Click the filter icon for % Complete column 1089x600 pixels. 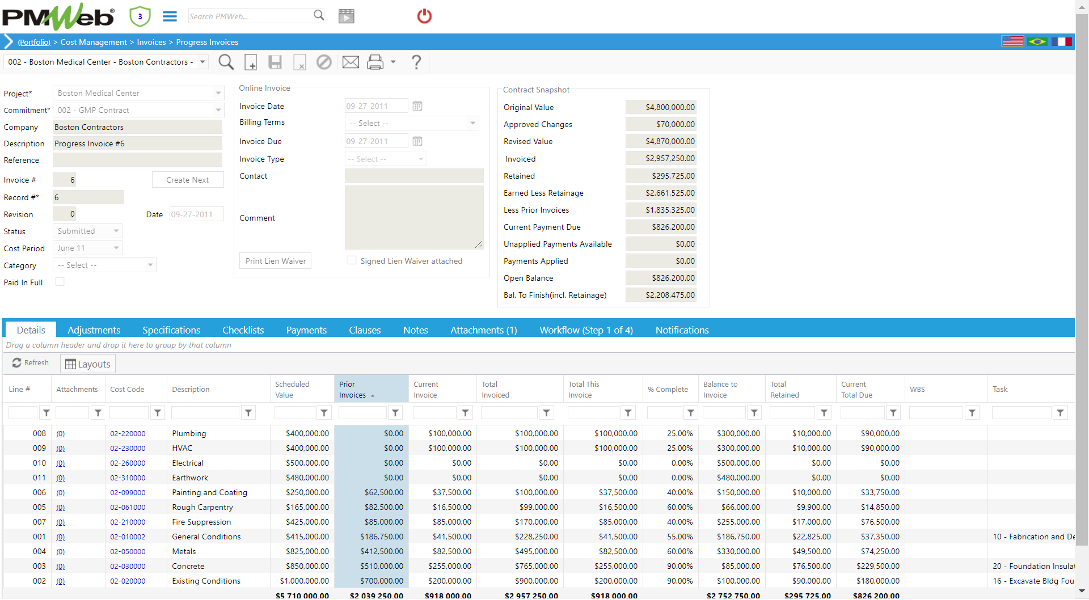pyautogui.click(x=690, y=412)
